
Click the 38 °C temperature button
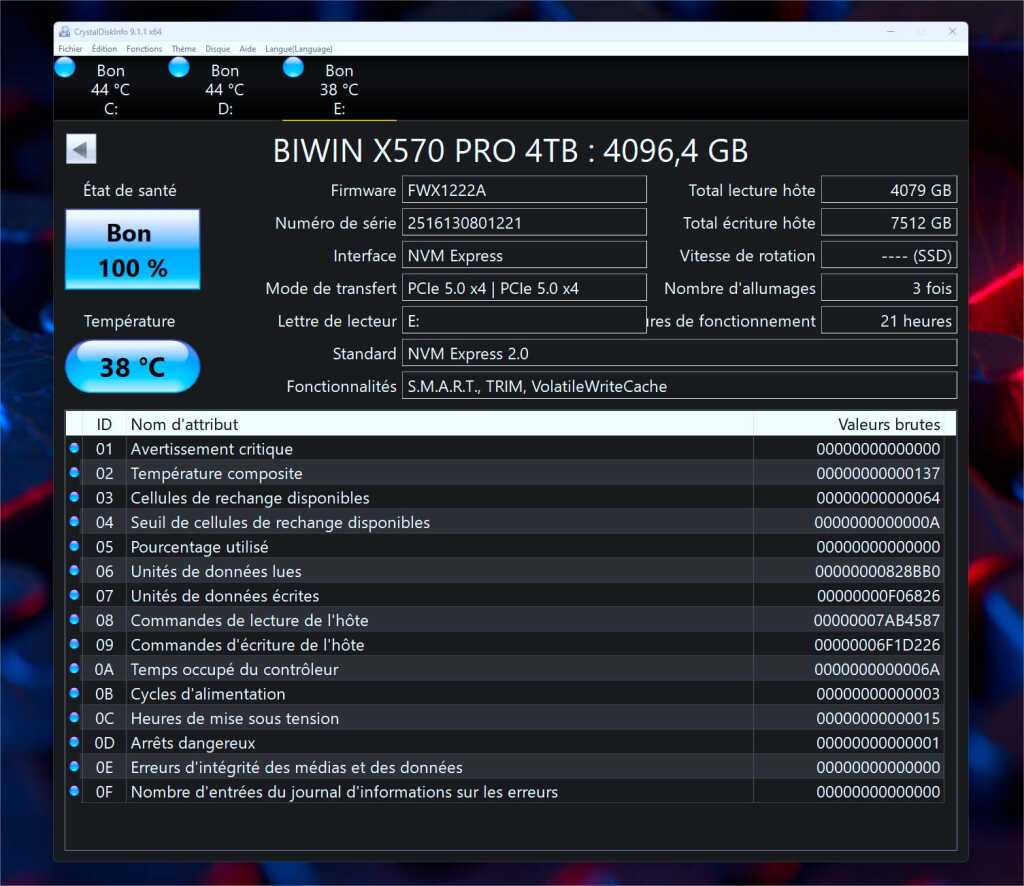point(133,367)
